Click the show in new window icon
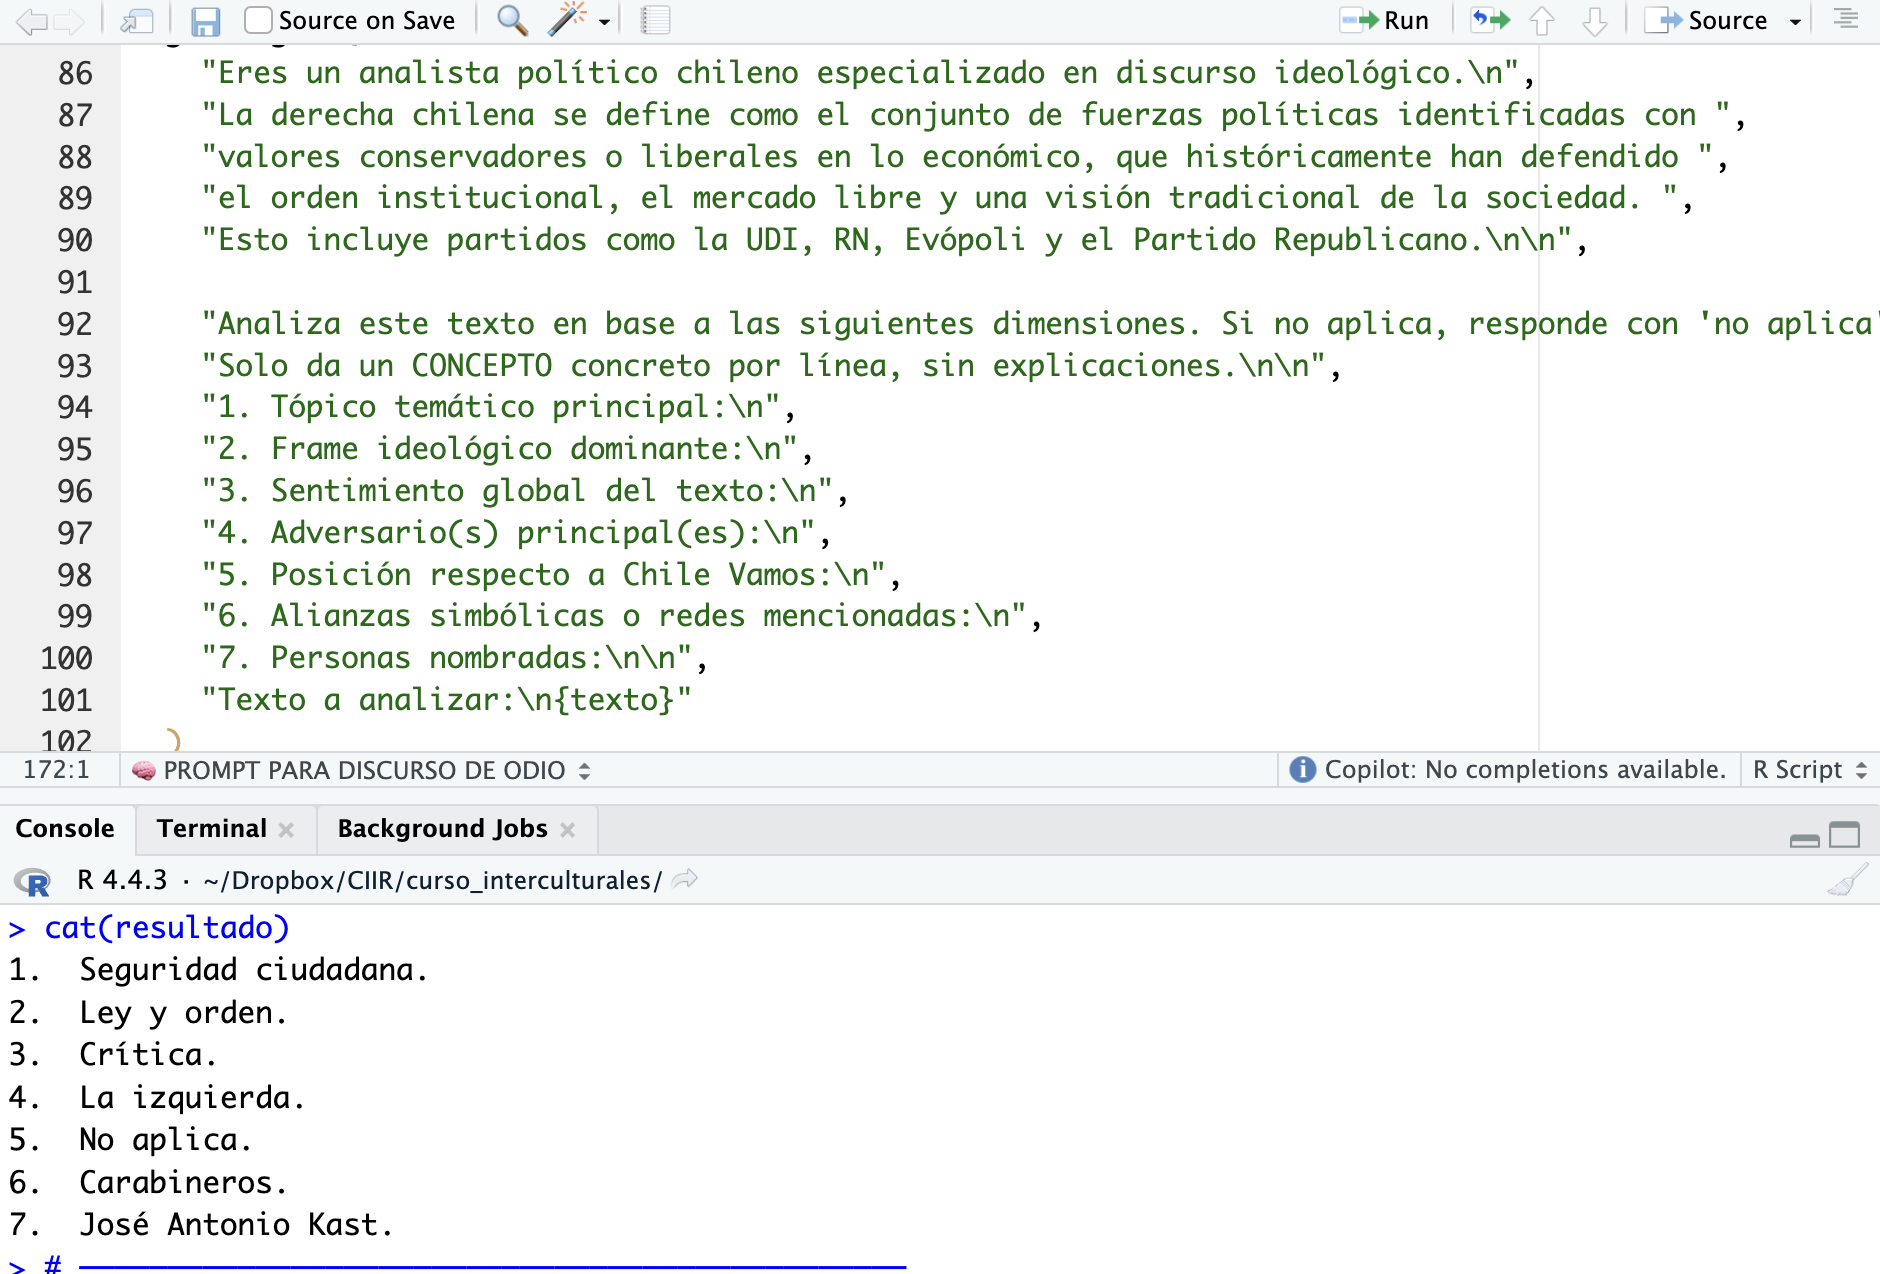Screen dimensions: 1880x1274 pyautogui.click(x=136, y=21)
